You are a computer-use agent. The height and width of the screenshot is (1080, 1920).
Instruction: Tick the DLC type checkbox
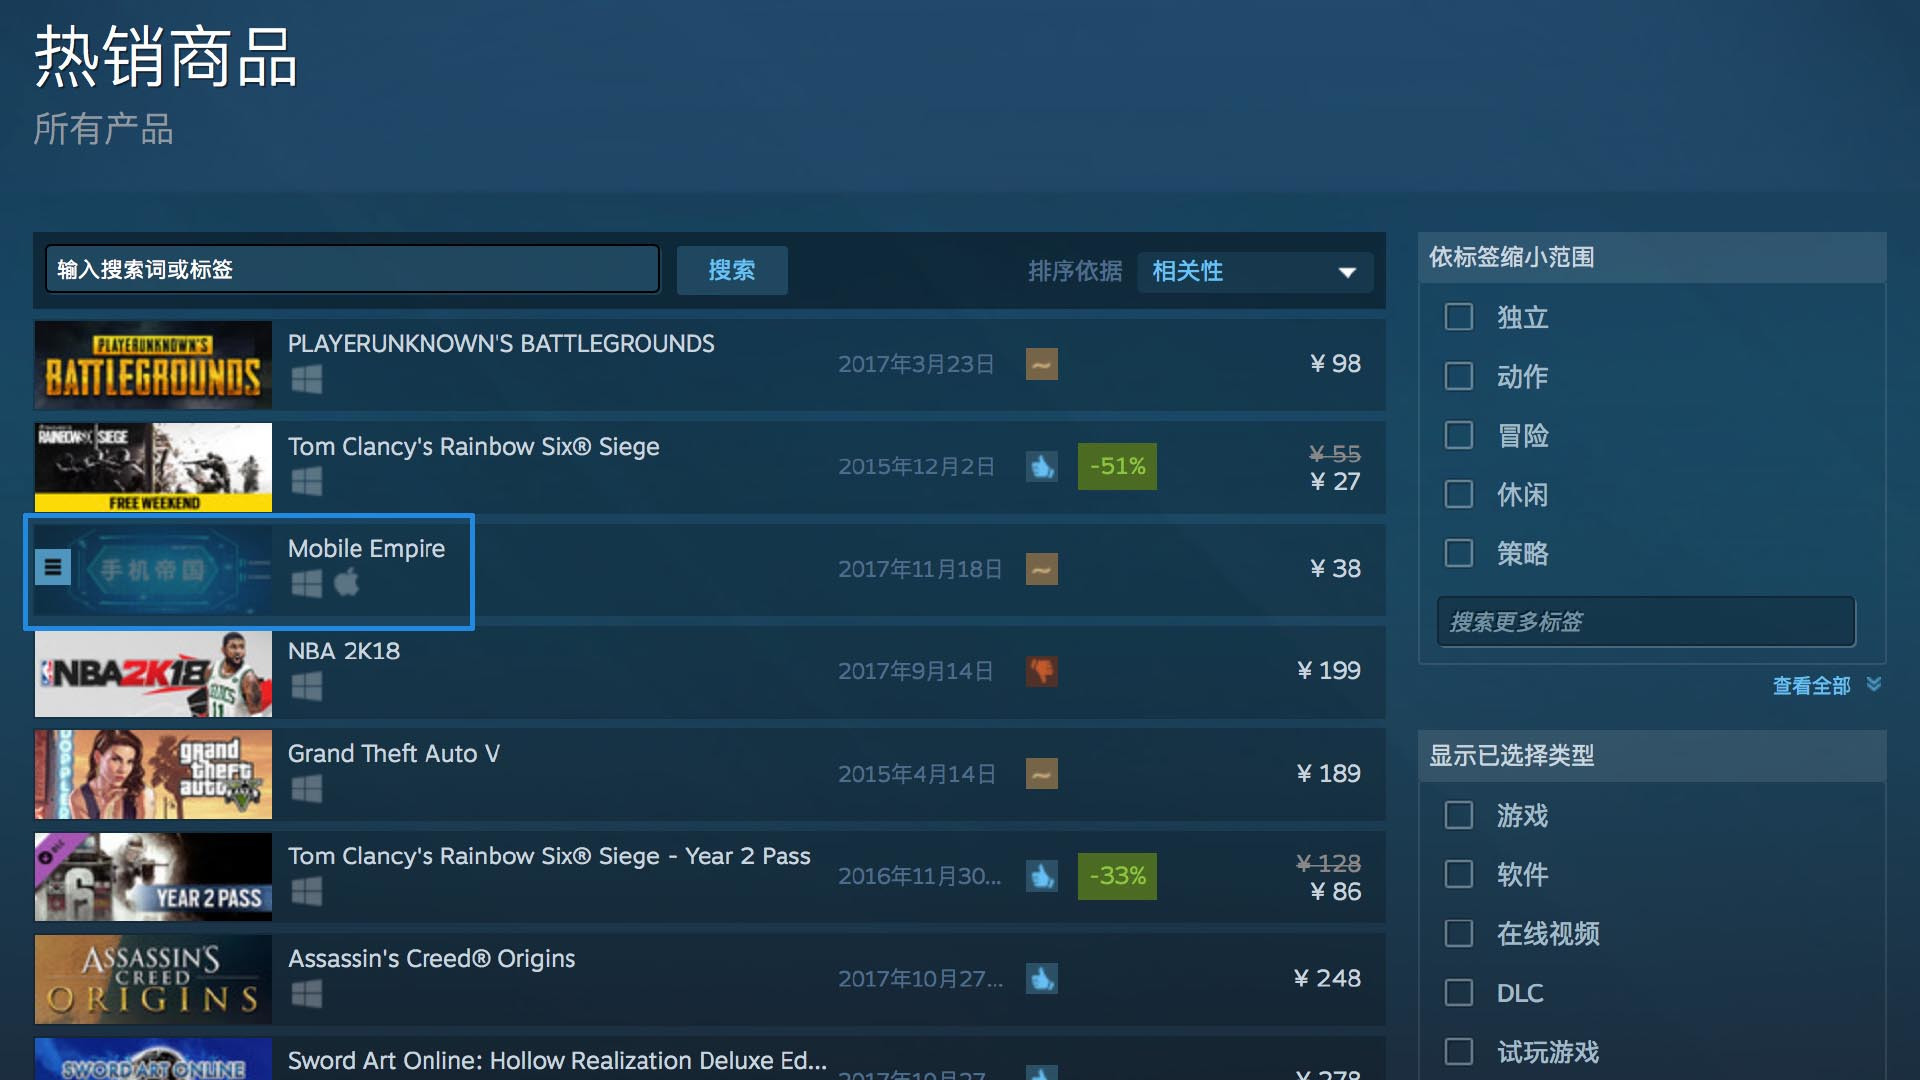click(1459, 992)
